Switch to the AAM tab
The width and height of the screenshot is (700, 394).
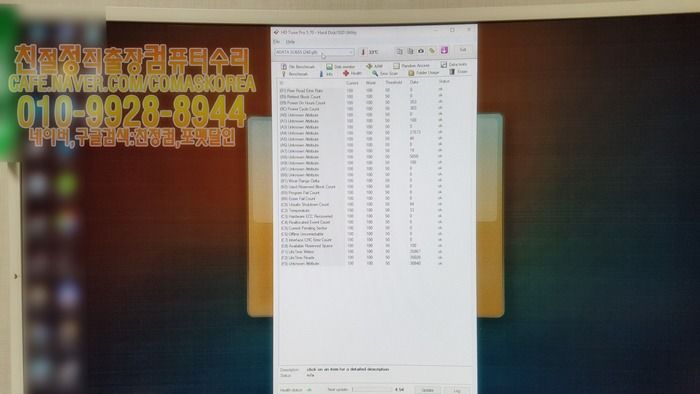(375, 66)
